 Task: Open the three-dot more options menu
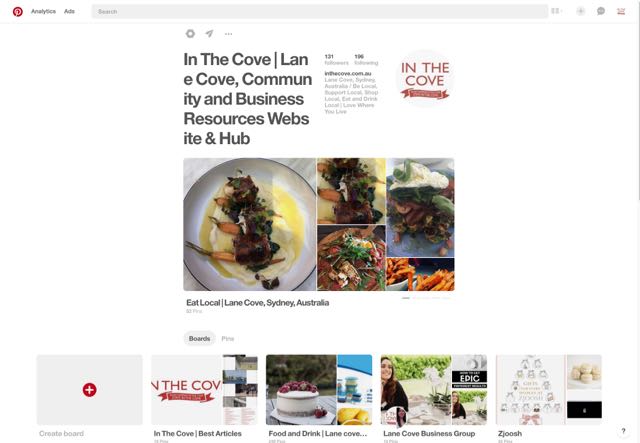pyautogui.click(x=229, y=34)
